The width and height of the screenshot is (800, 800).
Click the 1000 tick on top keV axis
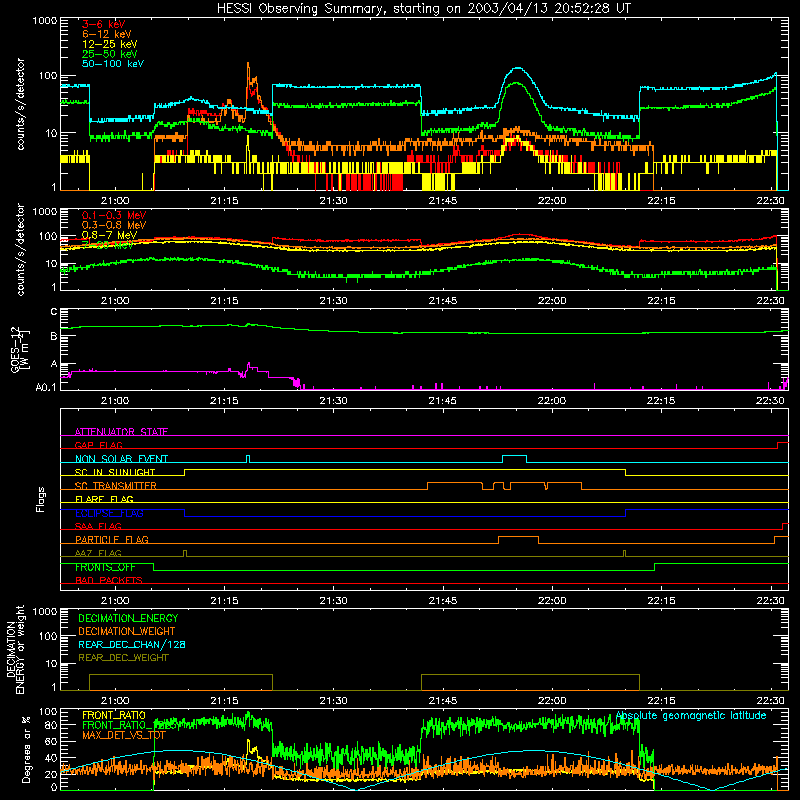point(45,21)
